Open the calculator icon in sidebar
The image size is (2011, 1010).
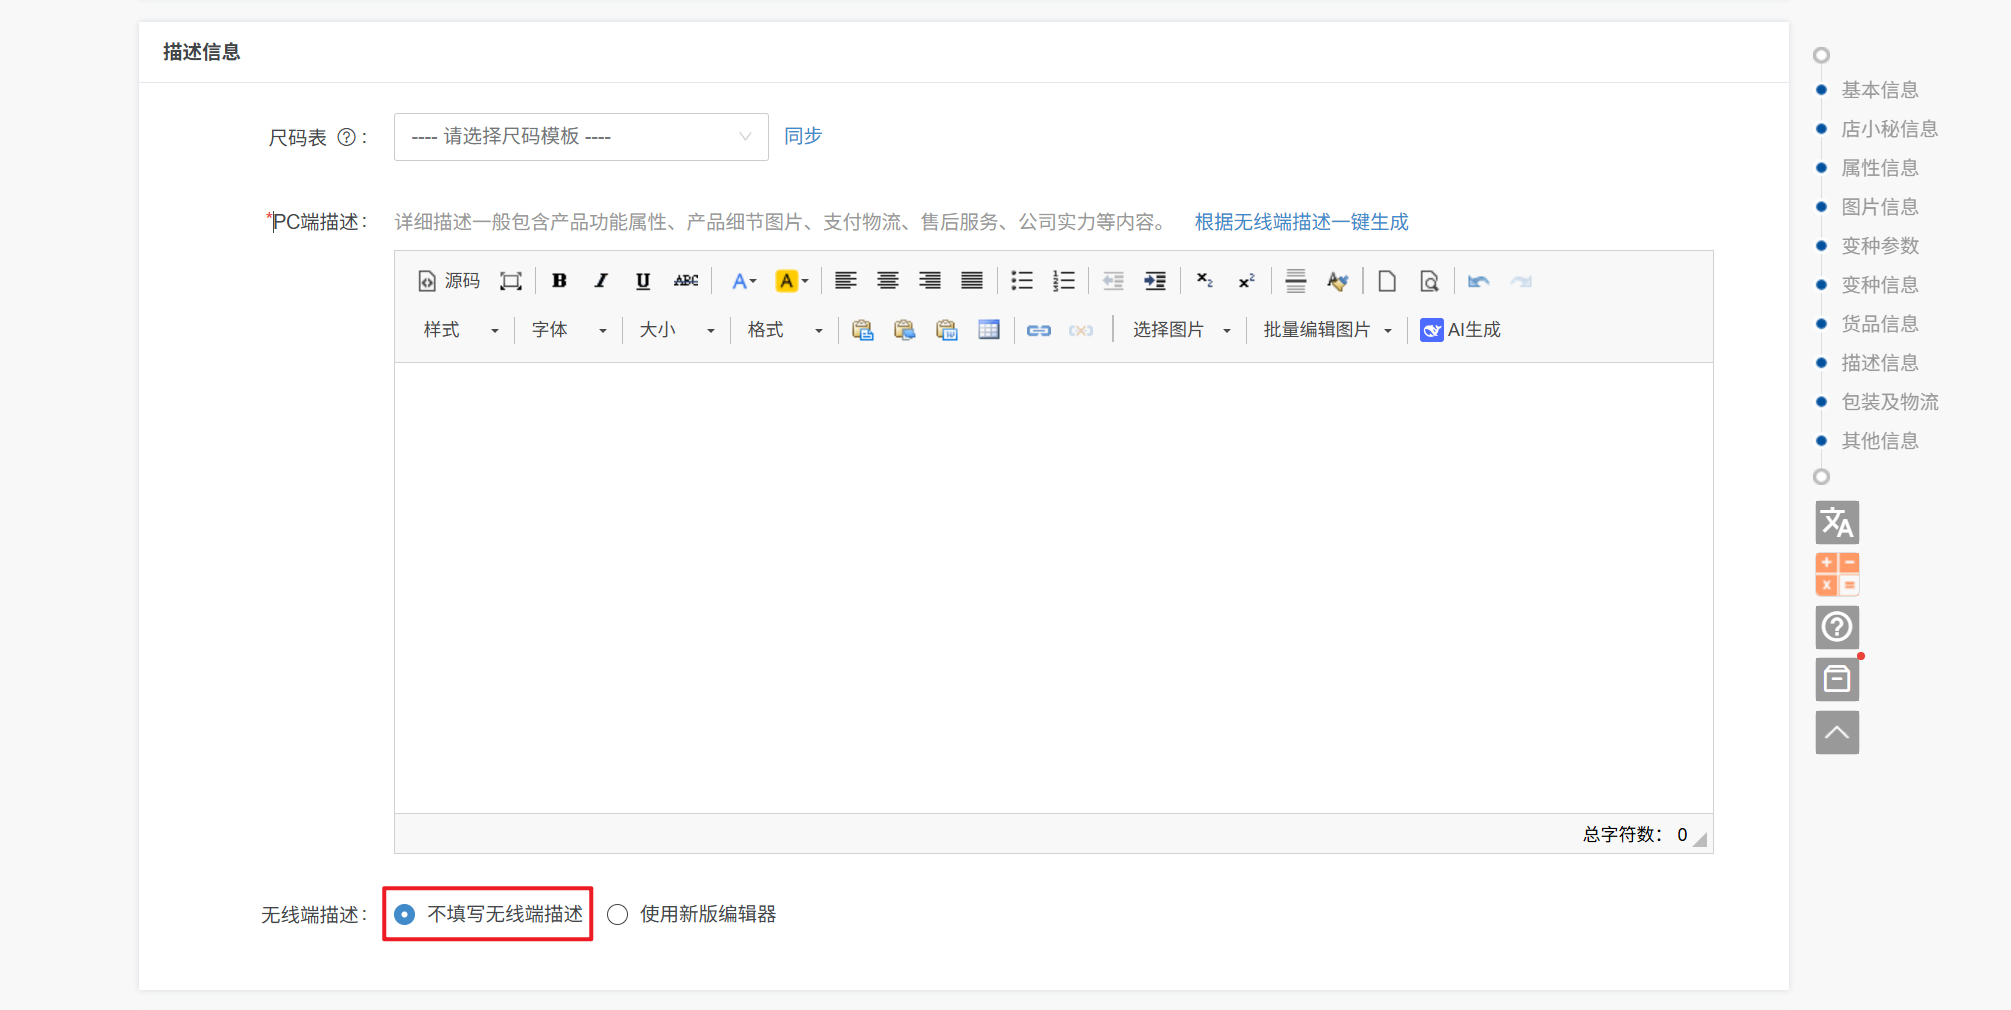[x=1836, y=574]
